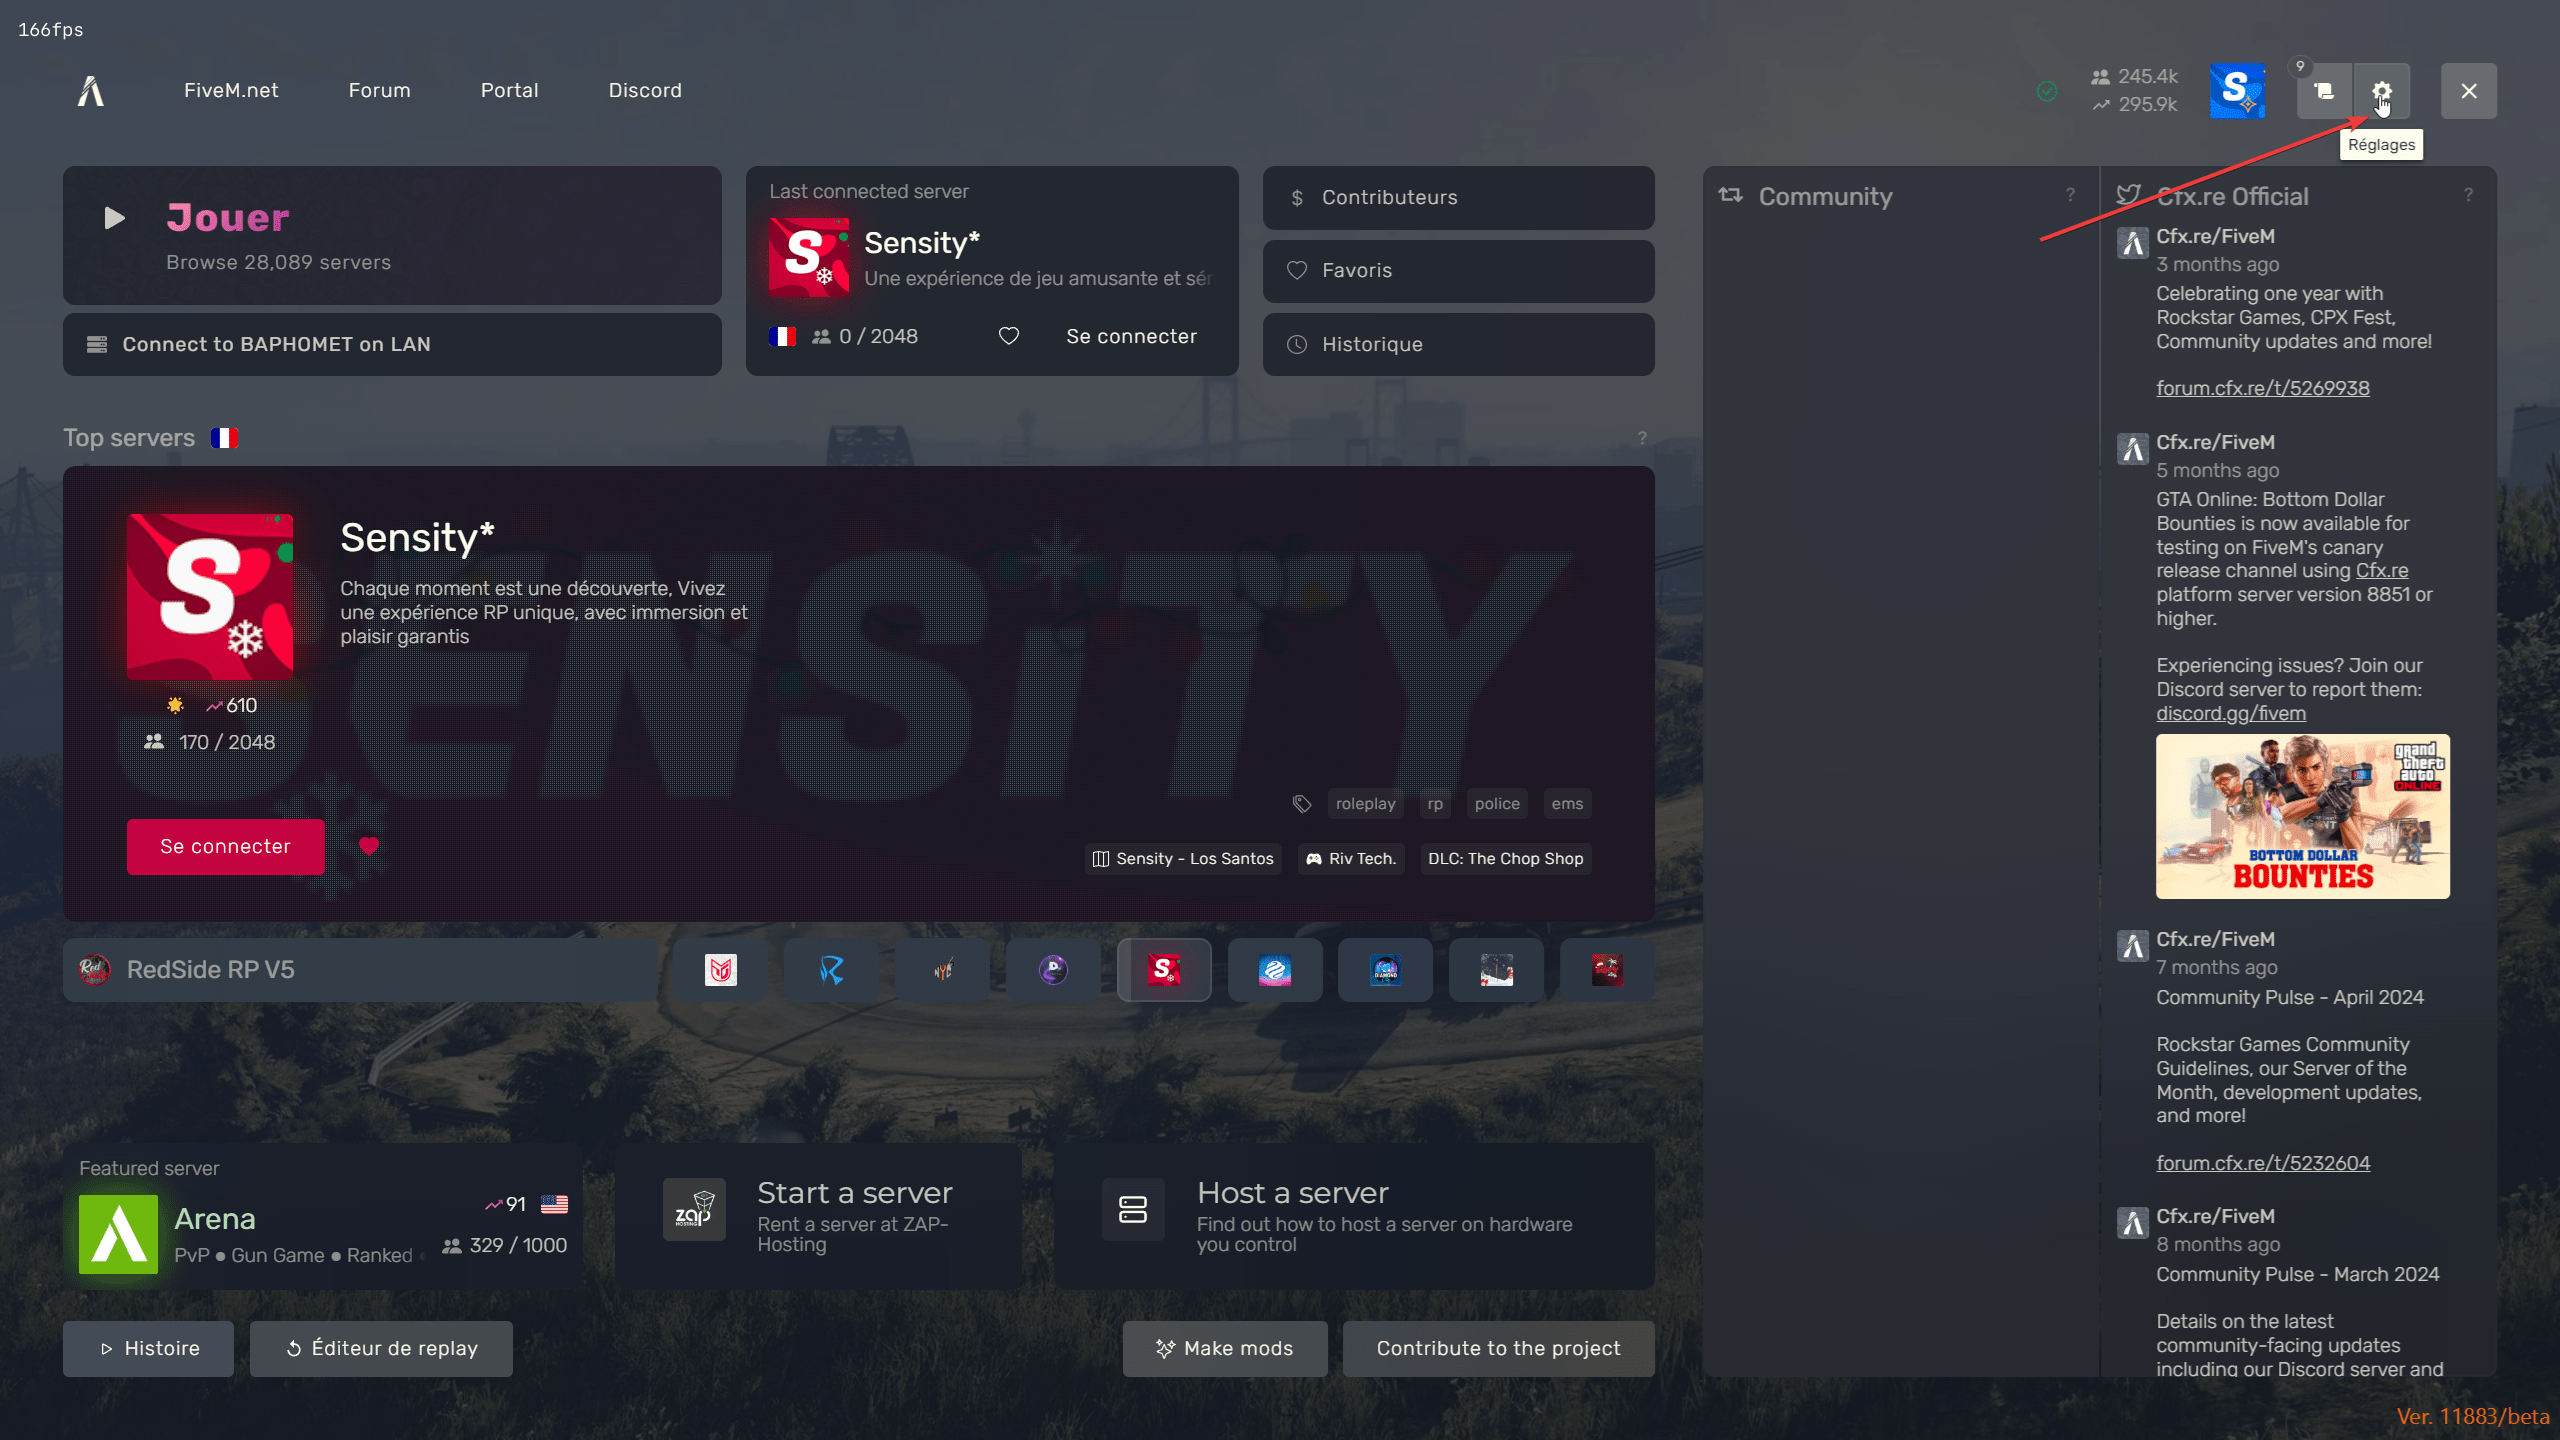Screen dimensions: 2560x1440
Task: Click Start a server with ZAP-Hosting
Action: (818, 1217)
